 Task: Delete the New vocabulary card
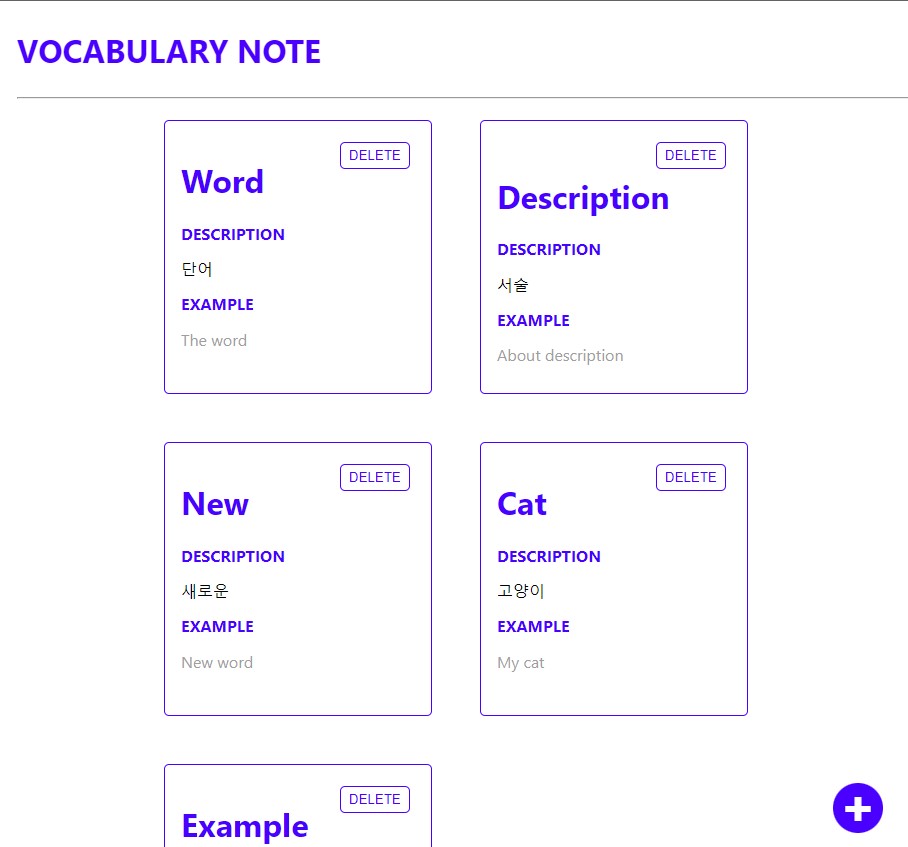pos(374,477)
